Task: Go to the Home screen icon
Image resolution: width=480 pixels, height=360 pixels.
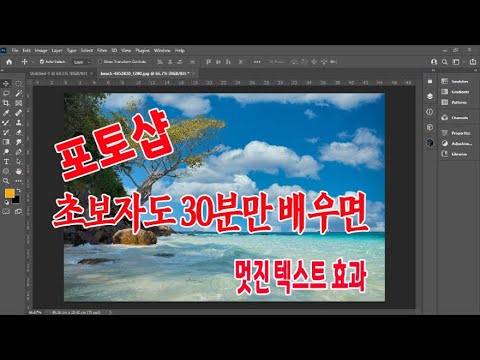Action: click(9, 62)
